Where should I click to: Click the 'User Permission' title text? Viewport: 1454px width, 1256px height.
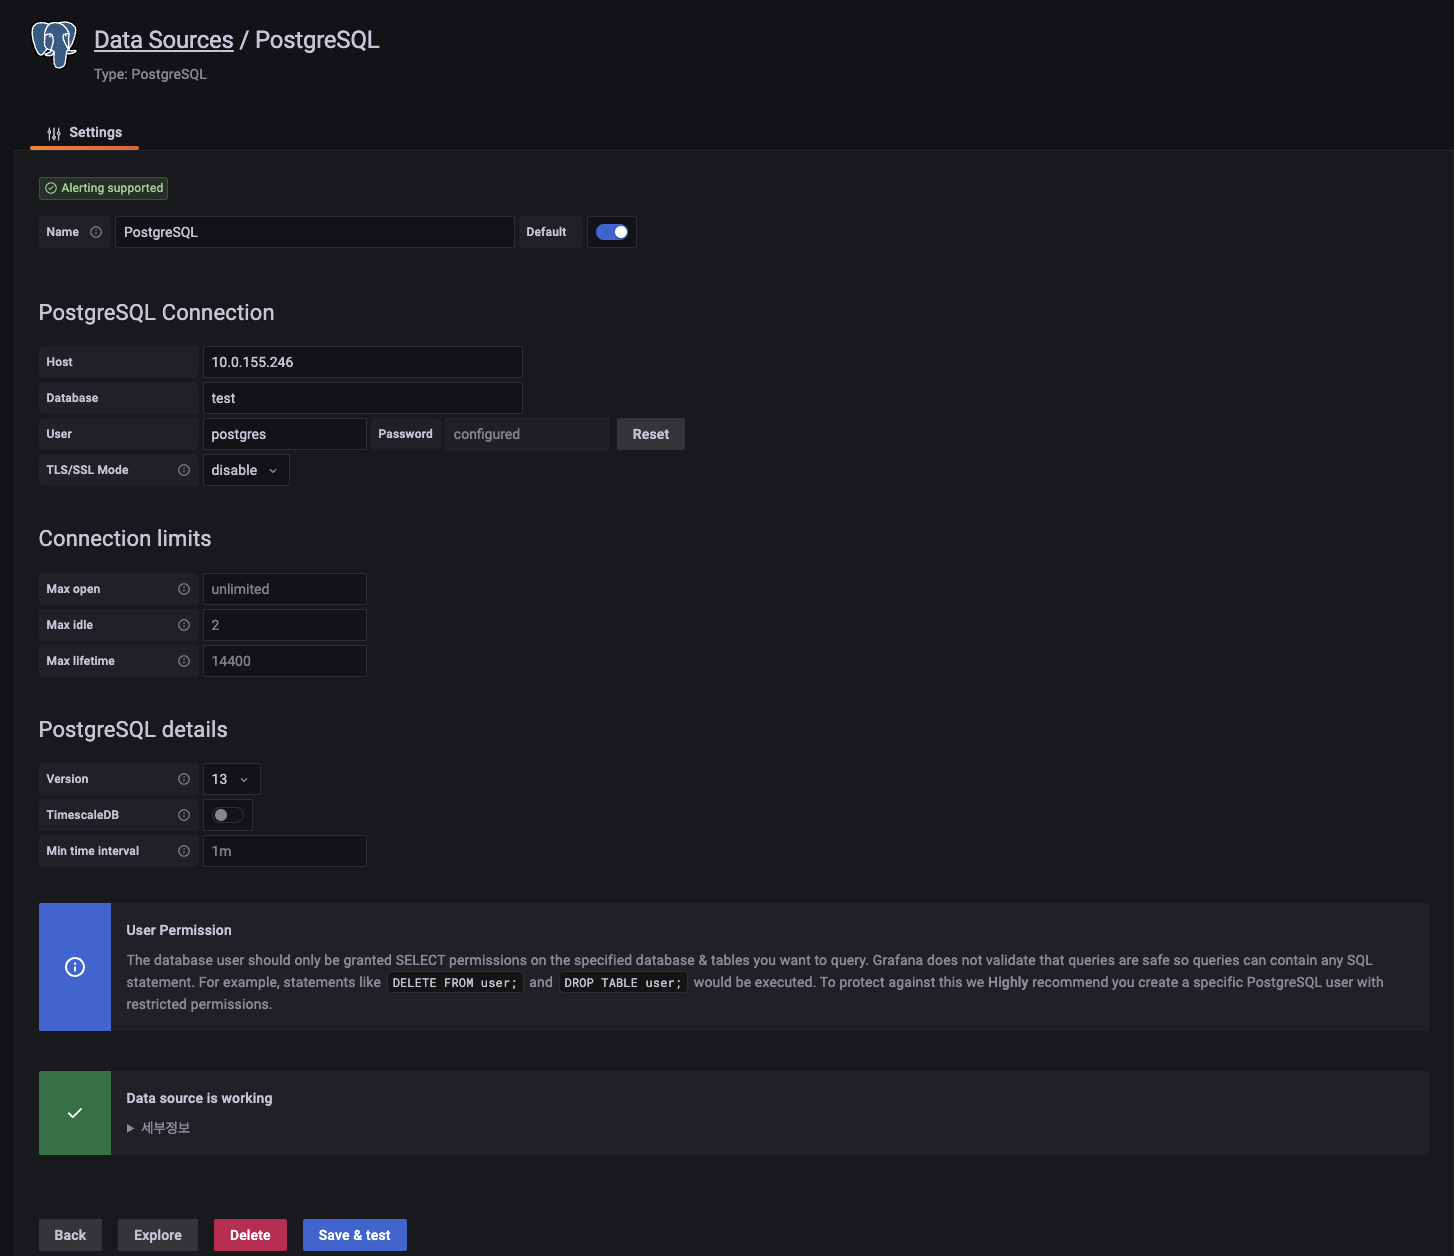tap(179, 930)
